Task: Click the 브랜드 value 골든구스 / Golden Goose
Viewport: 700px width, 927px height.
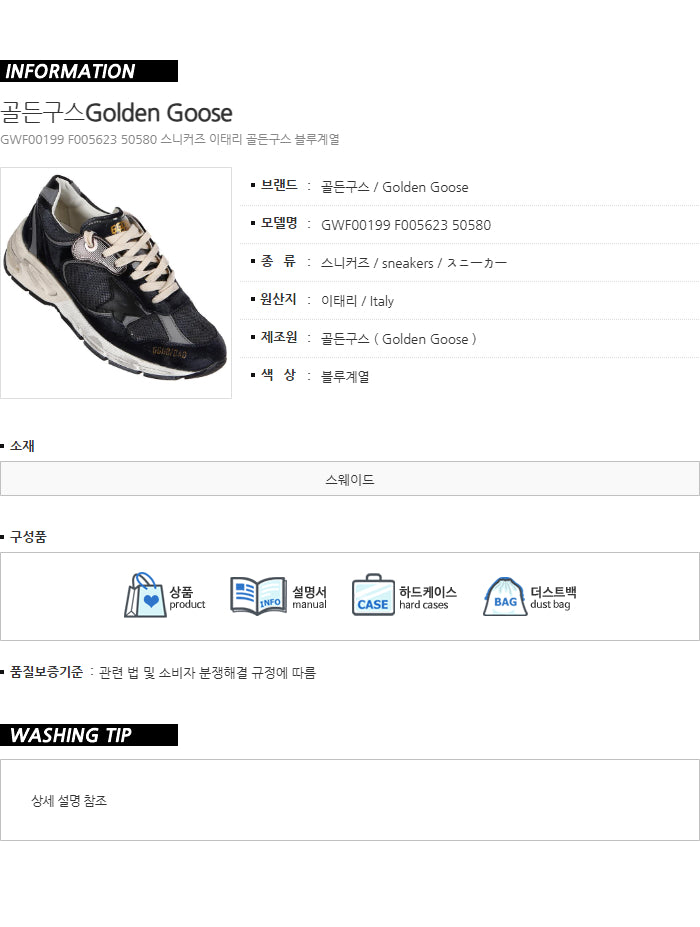Action: (x=394, y=187)
